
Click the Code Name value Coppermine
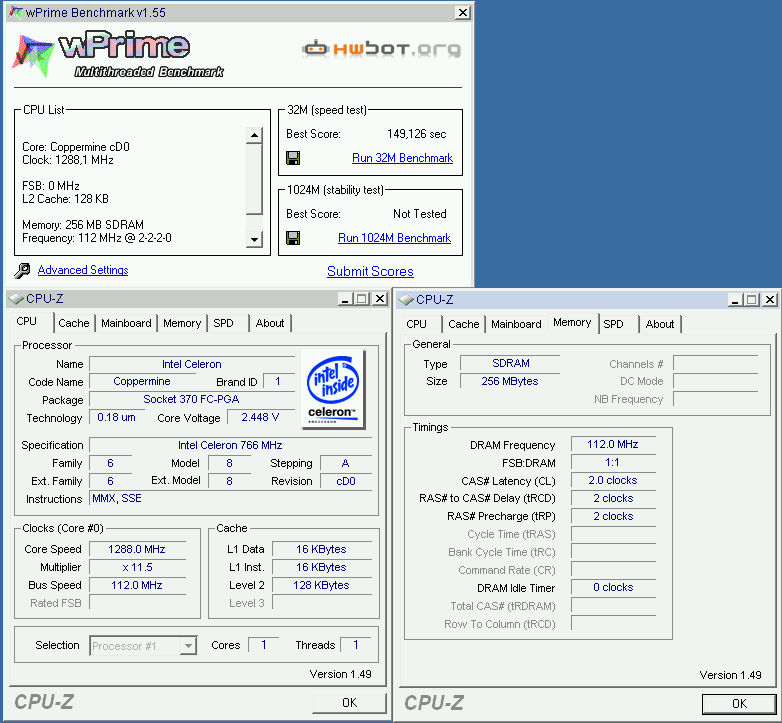pyautogui.click(x=142, y=381)
